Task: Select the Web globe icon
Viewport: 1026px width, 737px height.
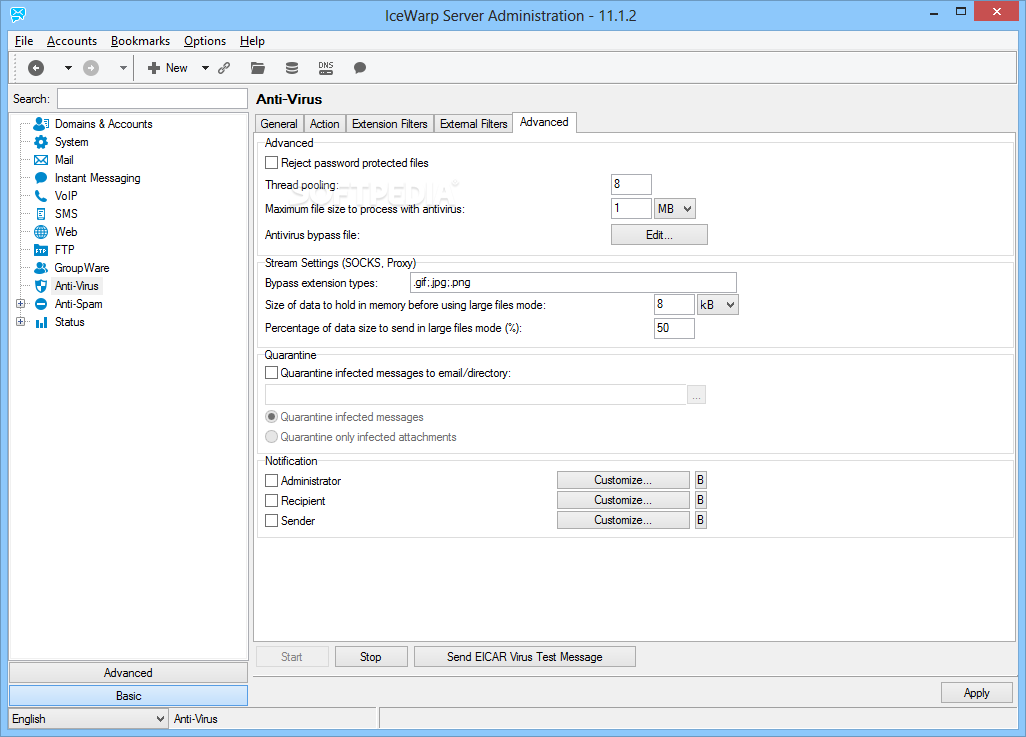Action: (41, 232)
